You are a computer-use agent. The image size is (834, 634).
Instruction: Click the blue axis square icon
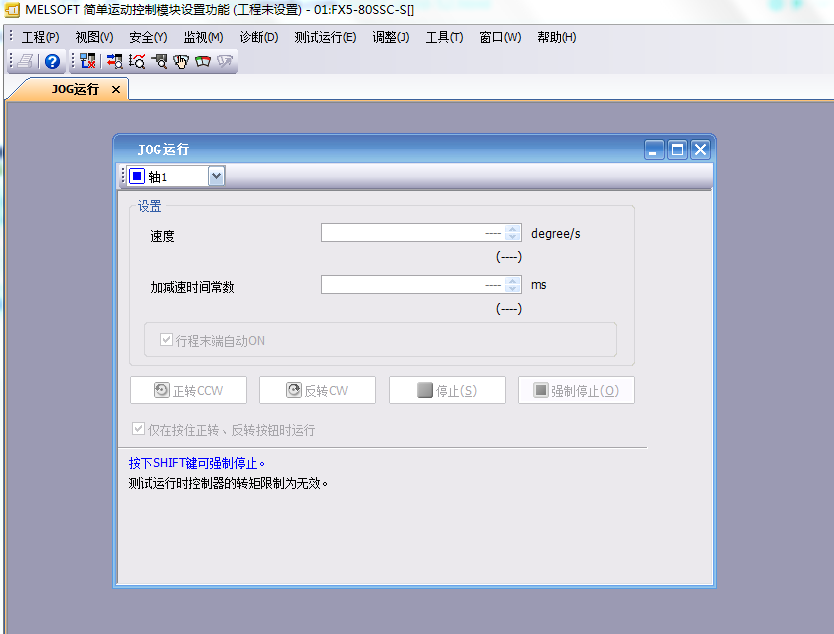tap(137, 176)
